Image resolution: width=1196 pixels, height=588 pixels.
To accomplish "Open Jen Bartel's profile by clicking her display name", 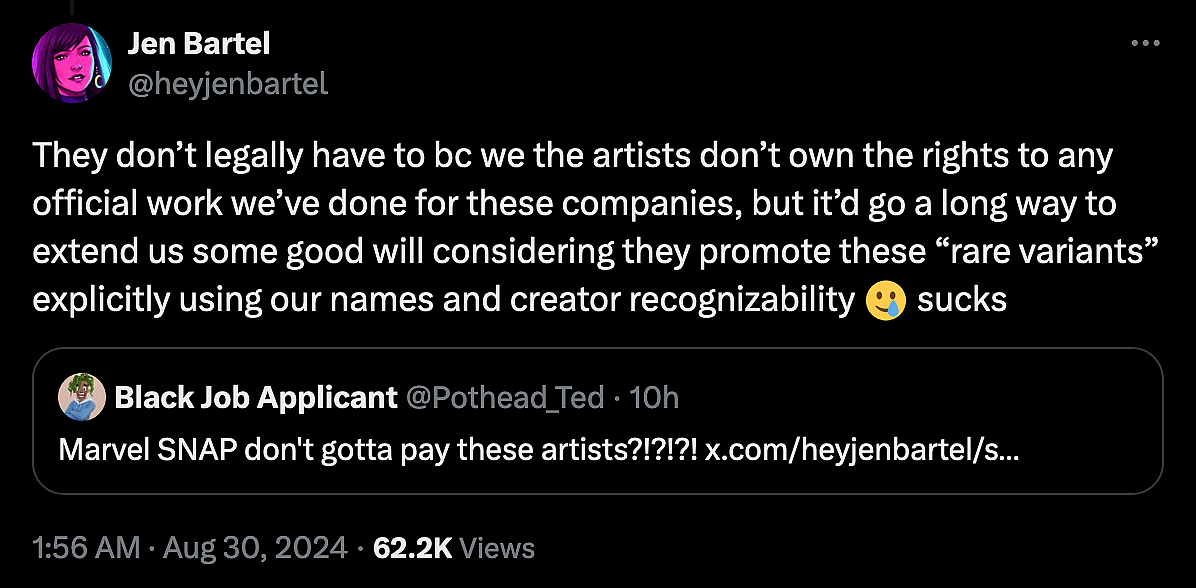I will [199, 43].
